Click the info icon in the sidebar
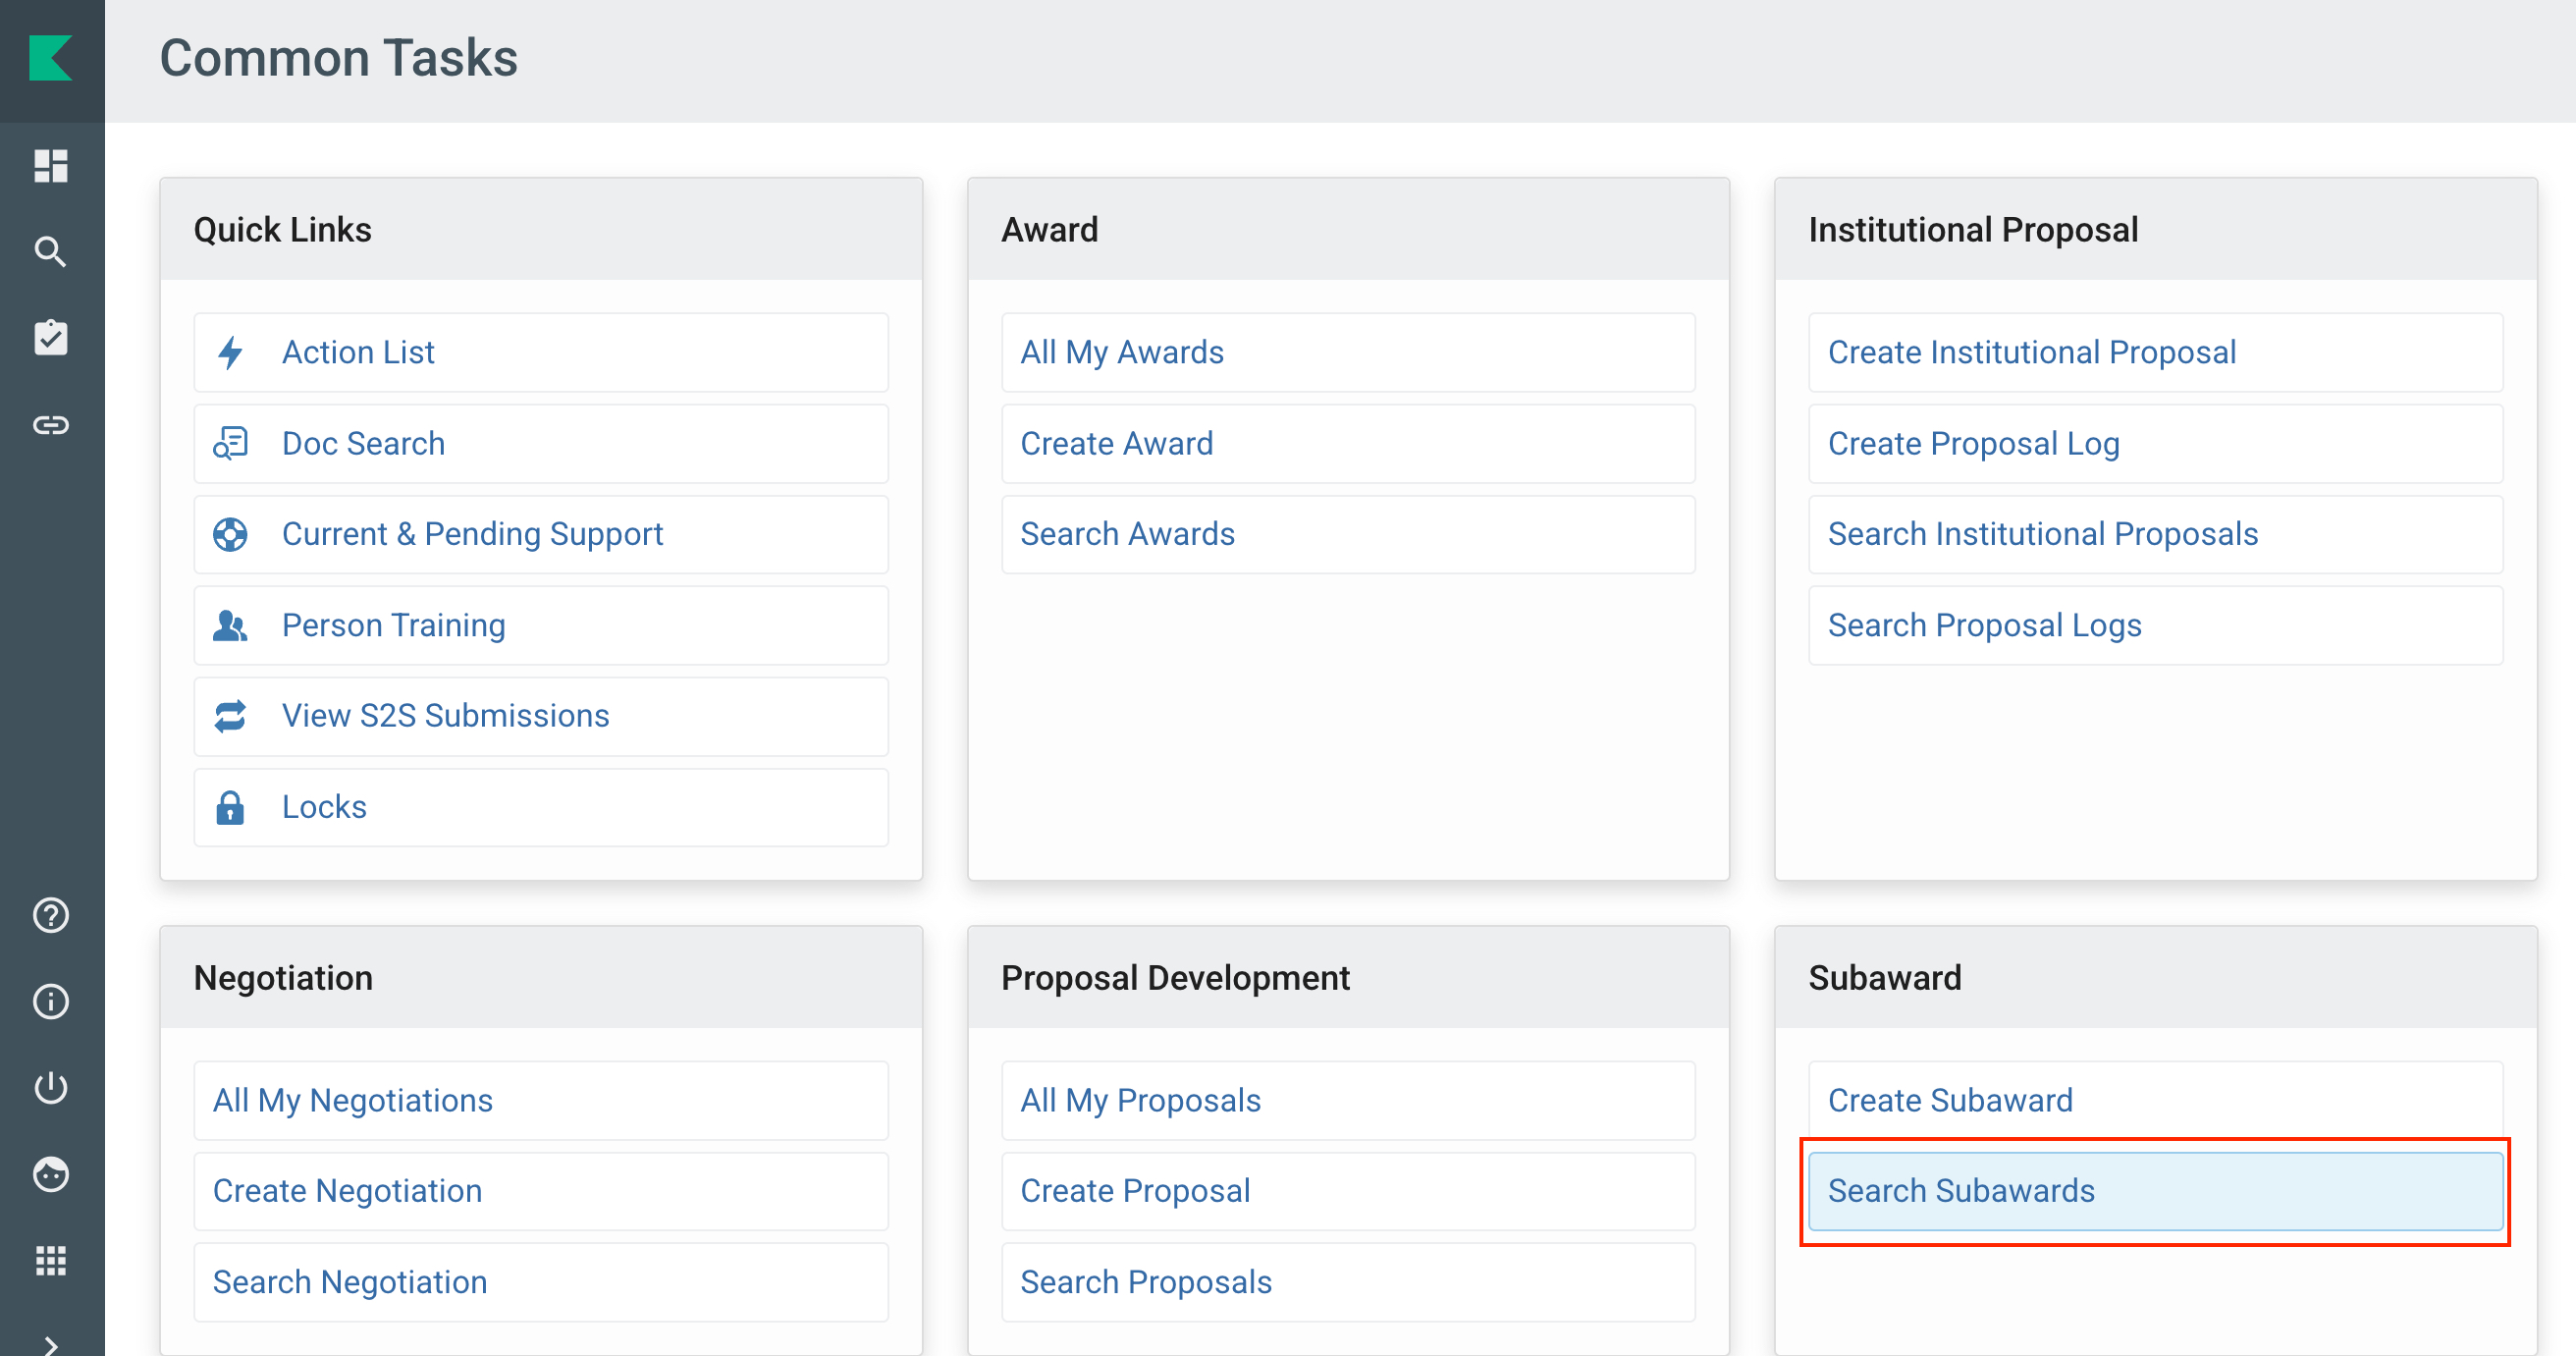The height and width of the screenshot is (1356, 2576). (51, 1002)
